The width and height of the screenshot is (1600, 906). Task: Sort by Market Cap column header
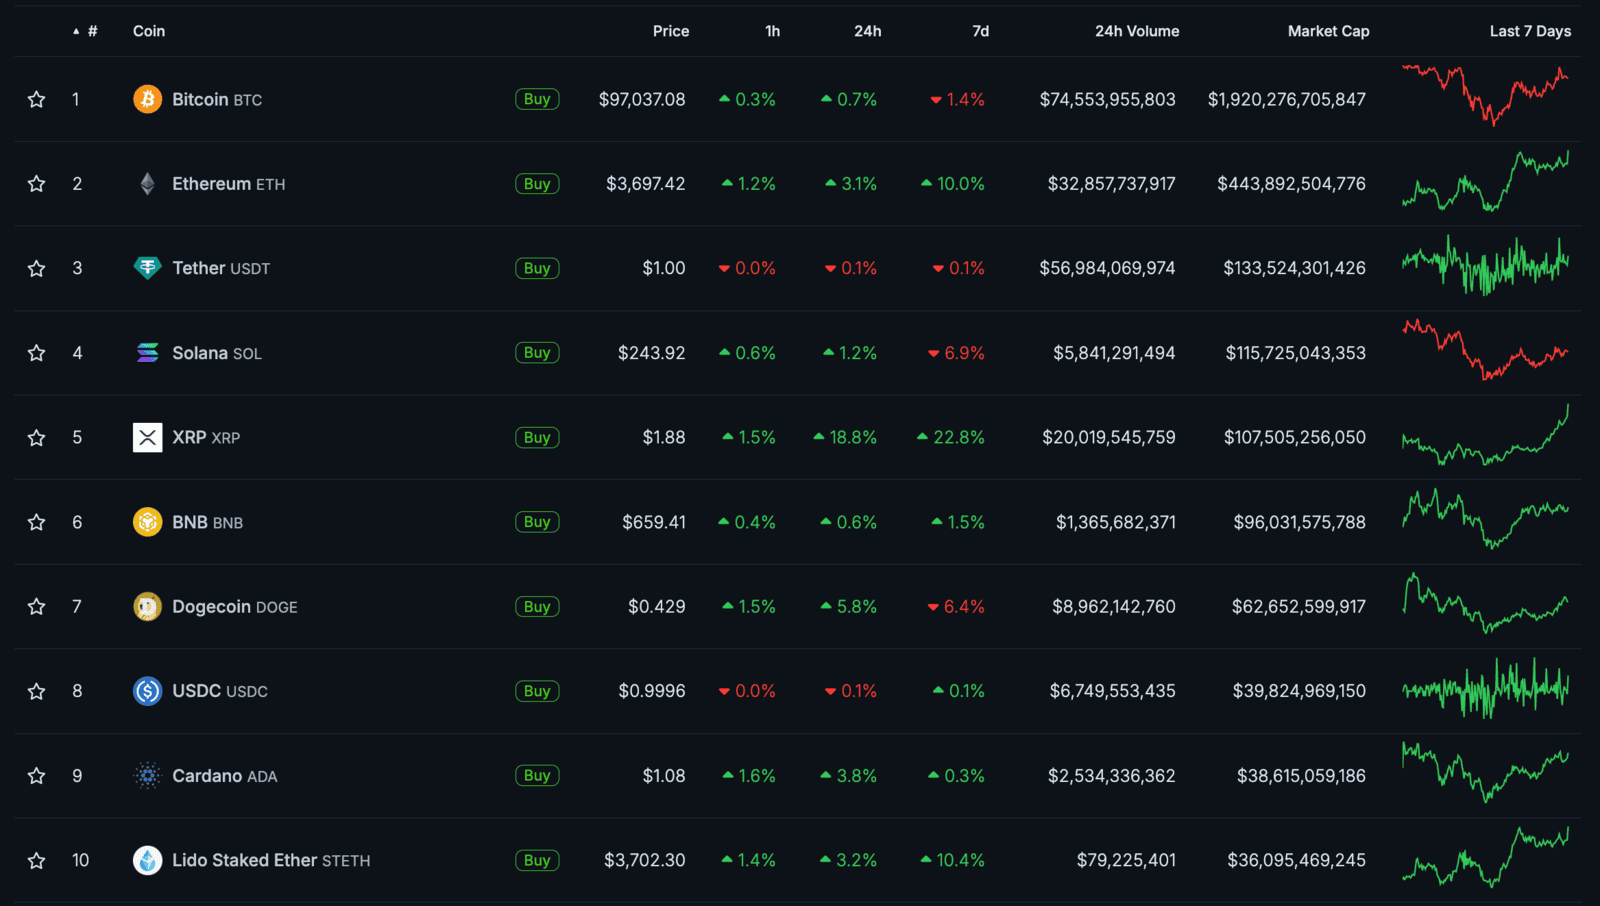[x=1328, y=31]
